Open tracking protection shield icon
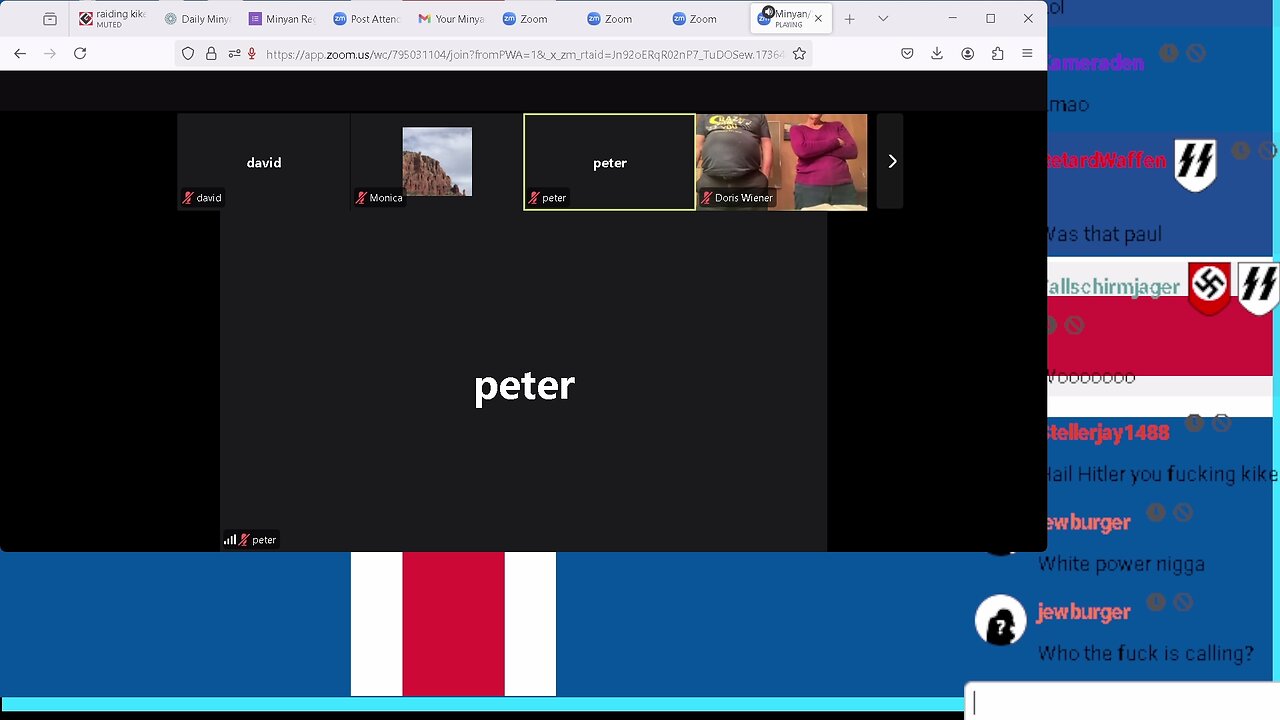 [188, 54]
